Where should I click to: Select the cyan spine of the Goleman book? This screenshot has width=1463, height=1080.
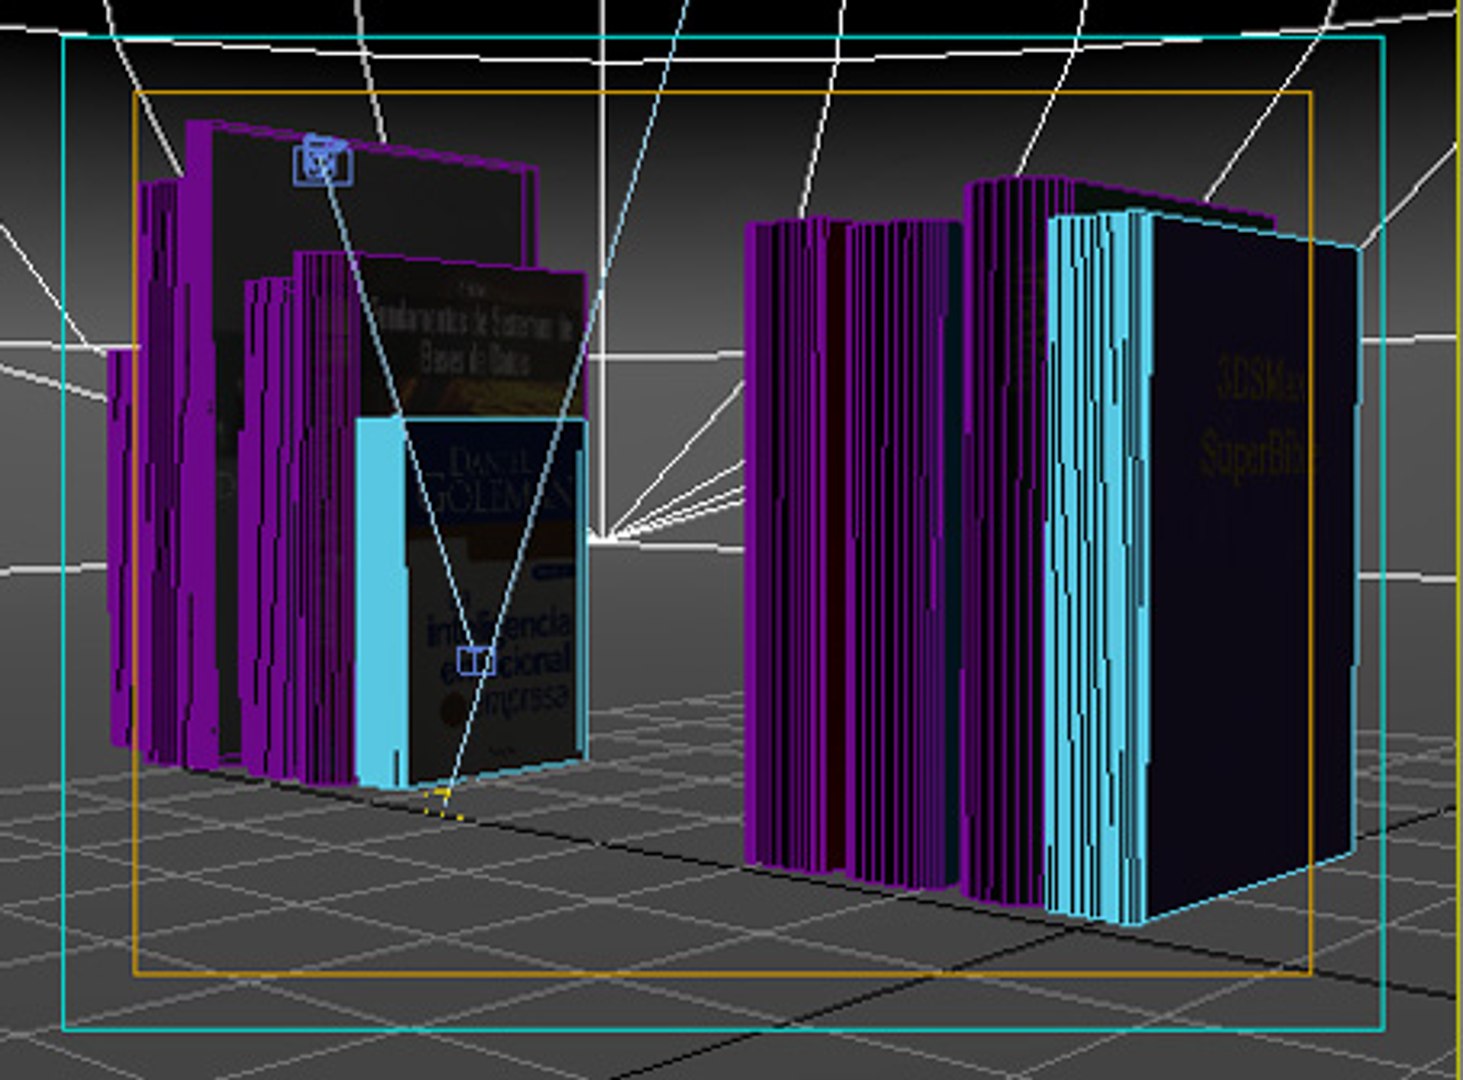(381, 602)
